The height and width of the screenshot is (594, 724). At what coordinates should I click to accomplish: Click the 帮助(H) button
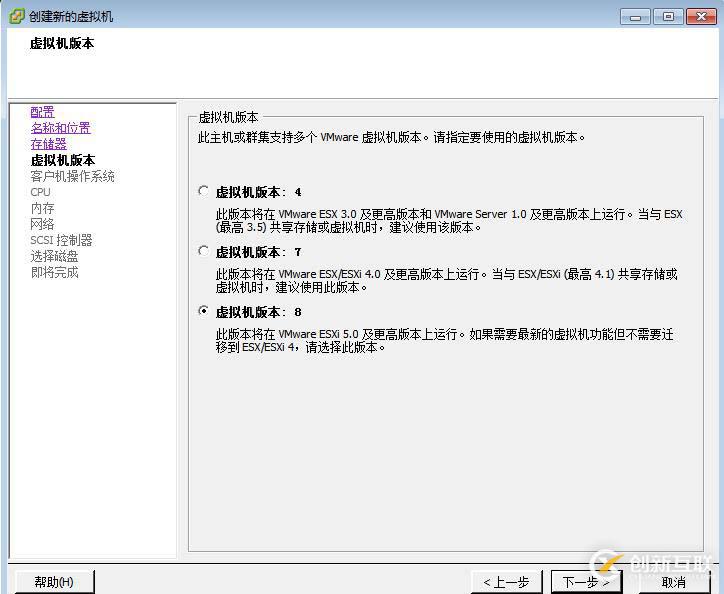click(54, 582)
